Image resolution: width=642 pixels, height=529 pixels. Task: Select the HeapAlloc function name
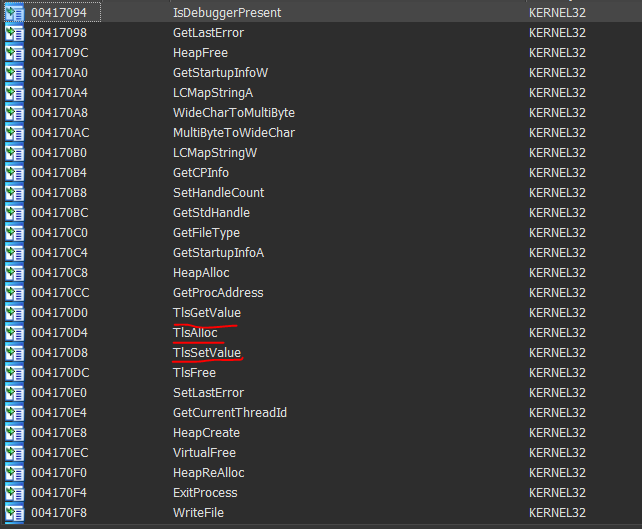[201, 273]
